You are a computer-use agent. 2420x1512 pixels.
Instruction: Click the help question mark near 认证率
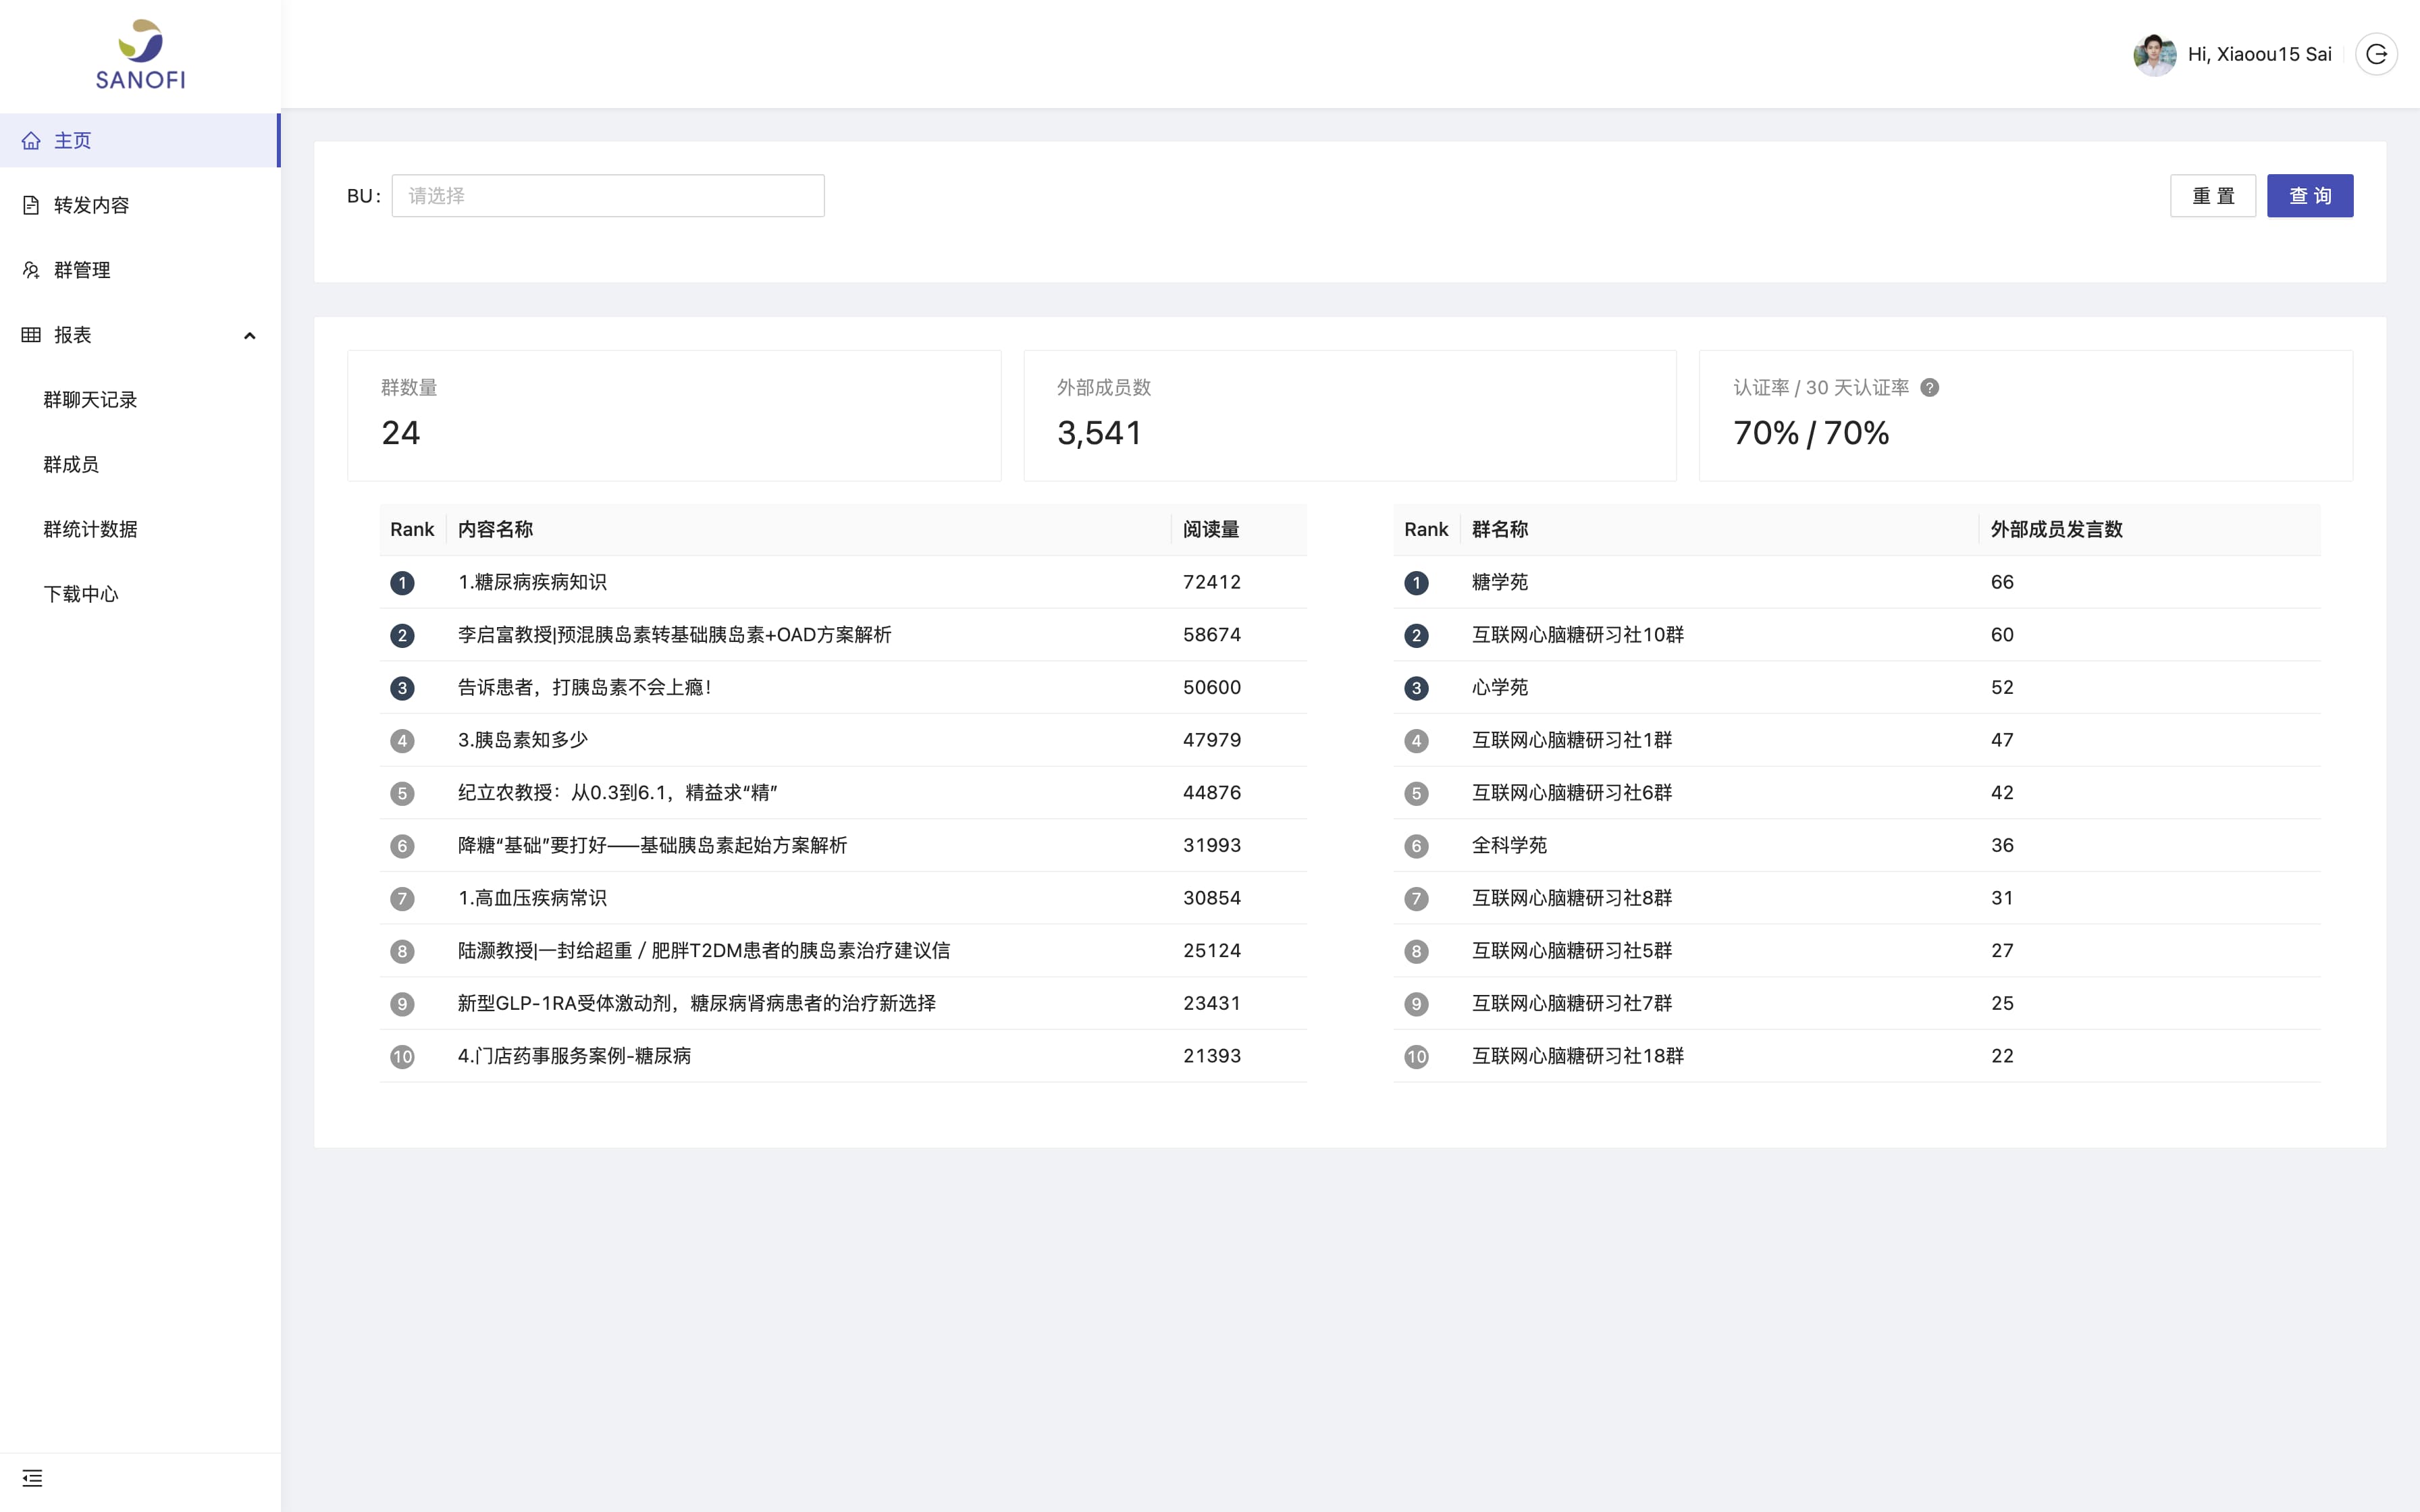click(1930, 388)
